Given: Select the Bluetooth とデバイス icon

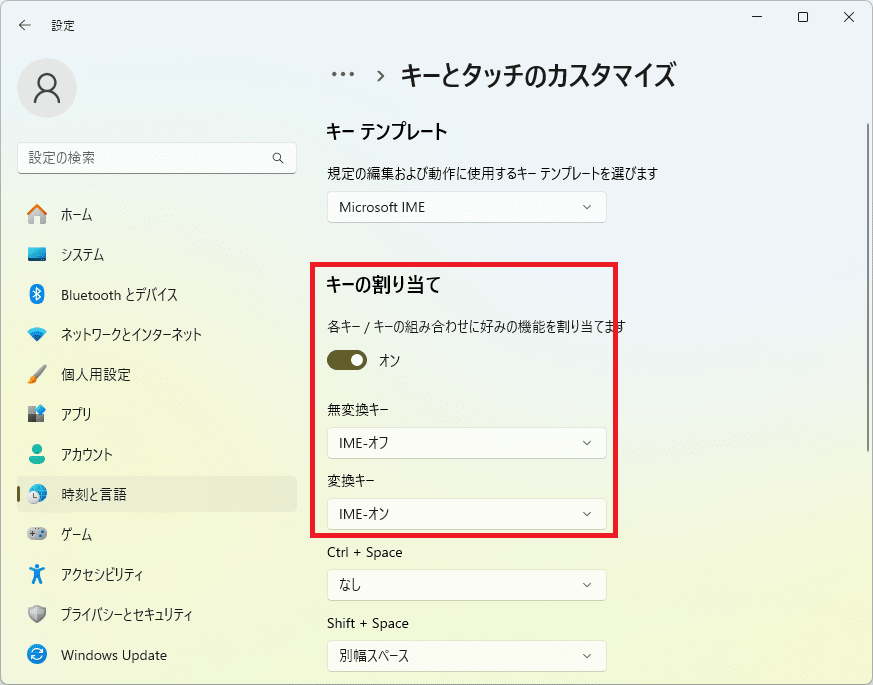Looking at the screenshot, I should click(37, 294).
